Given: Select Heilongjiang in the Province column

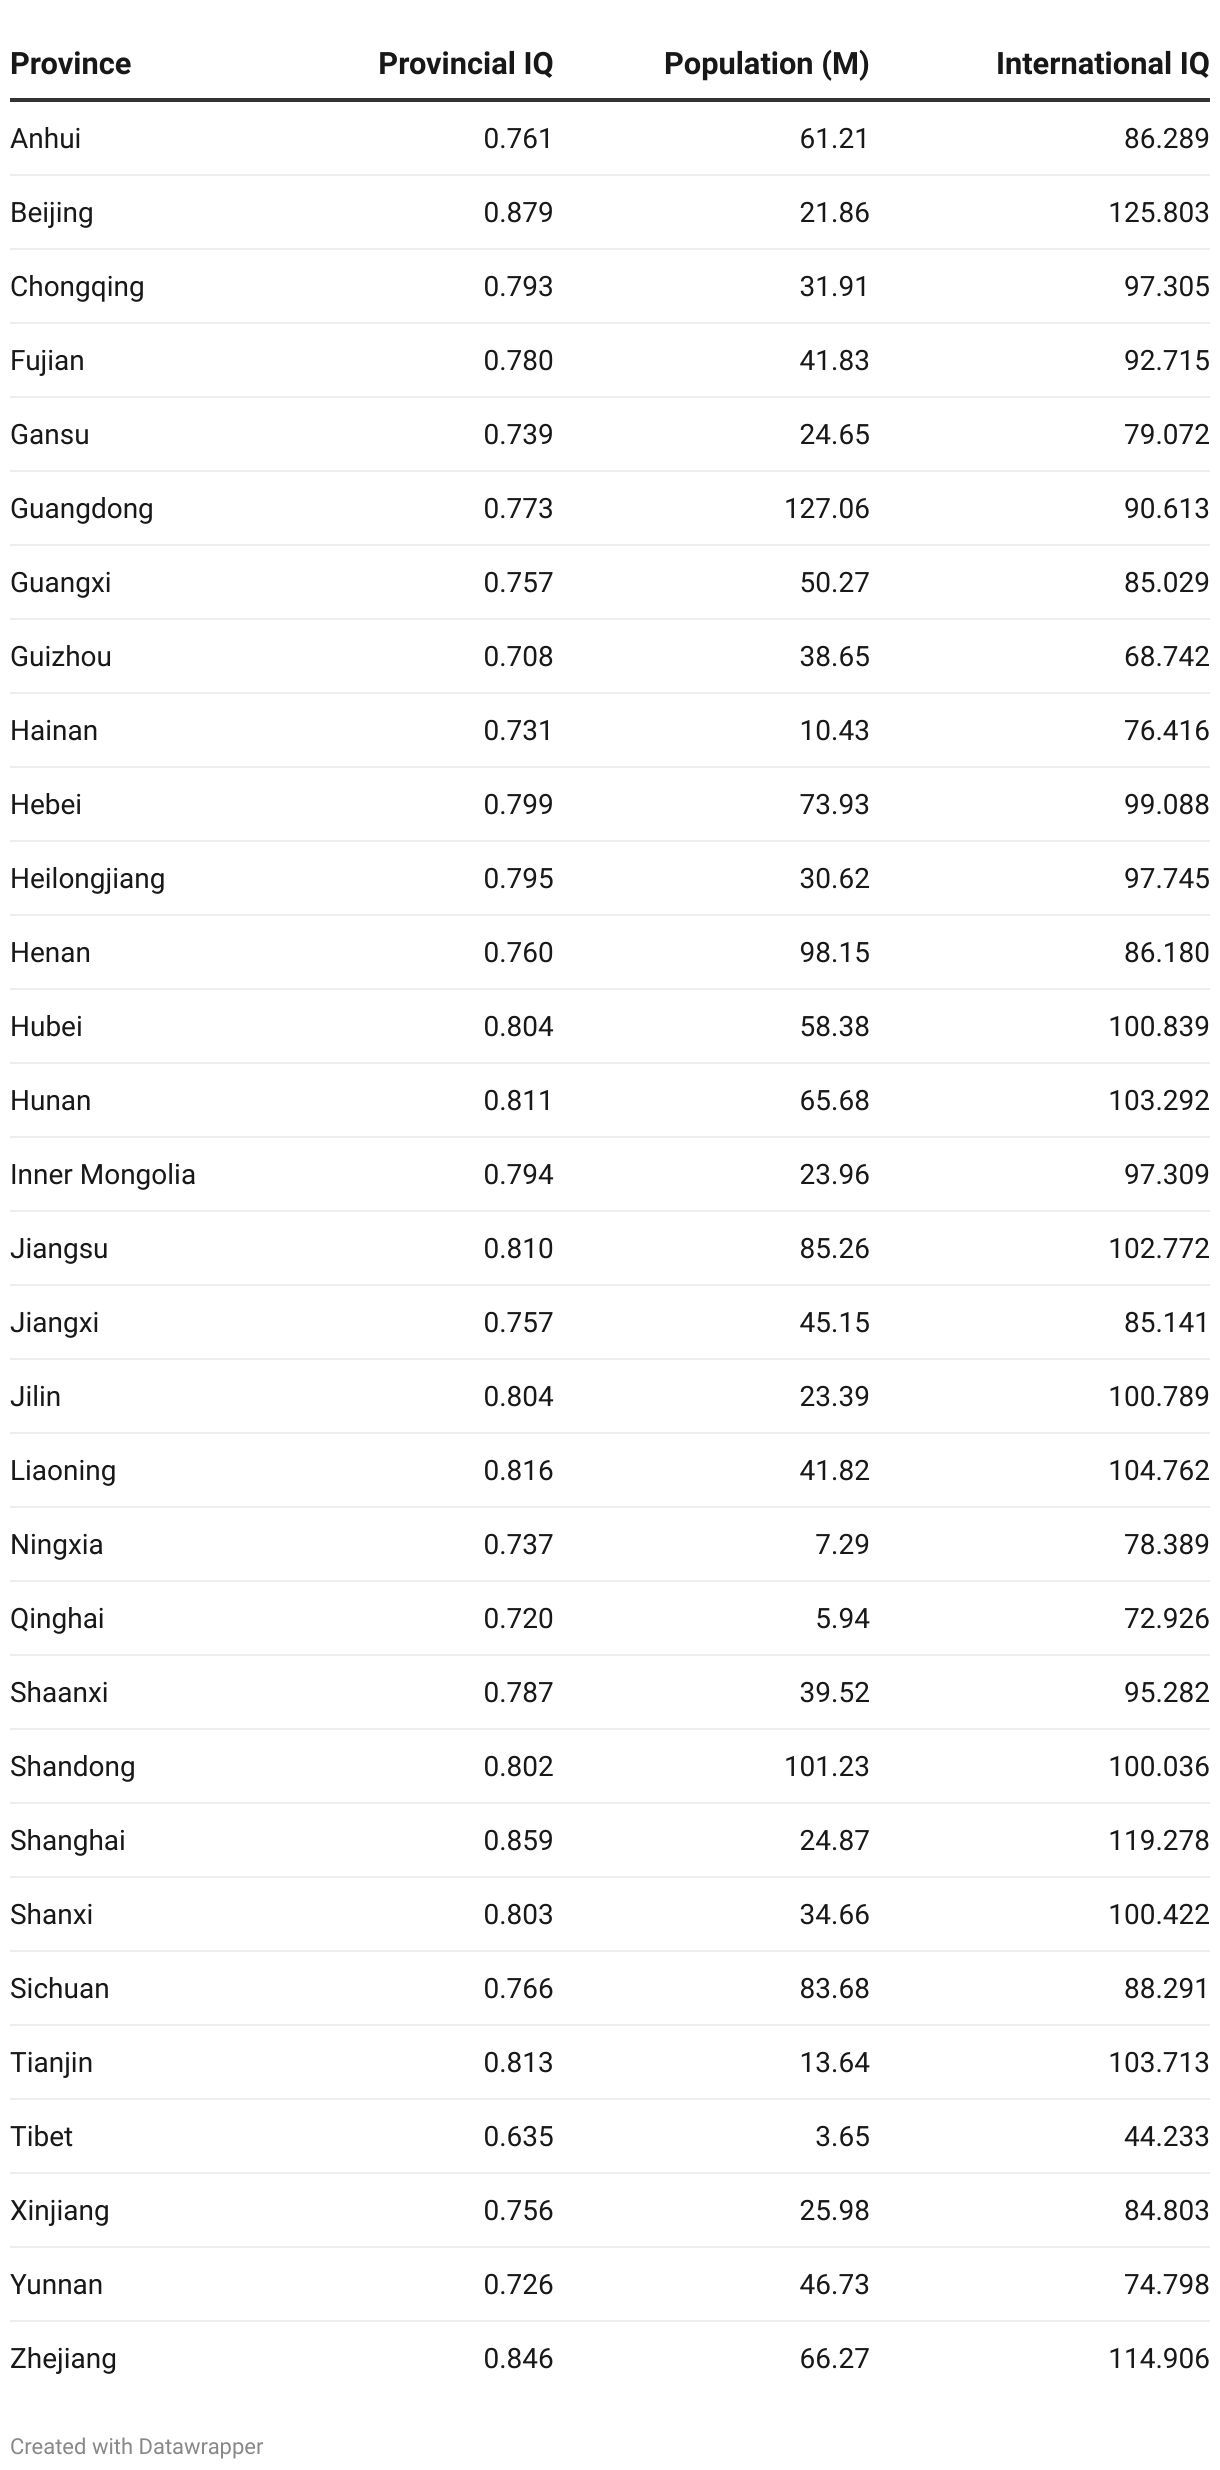Looking at the screenshot, I should 88,879.
